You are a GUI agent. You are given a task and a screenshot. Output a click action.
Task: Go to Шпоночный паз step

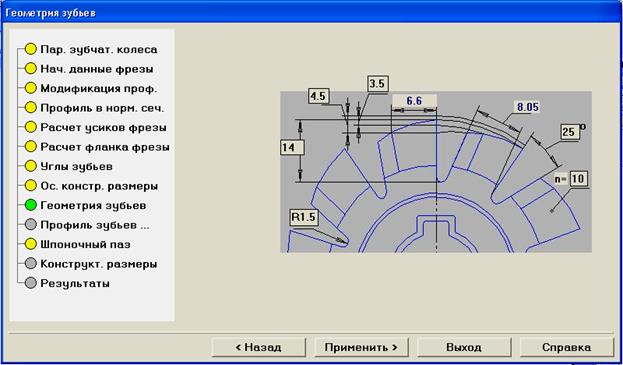click(x=85, y=245)
